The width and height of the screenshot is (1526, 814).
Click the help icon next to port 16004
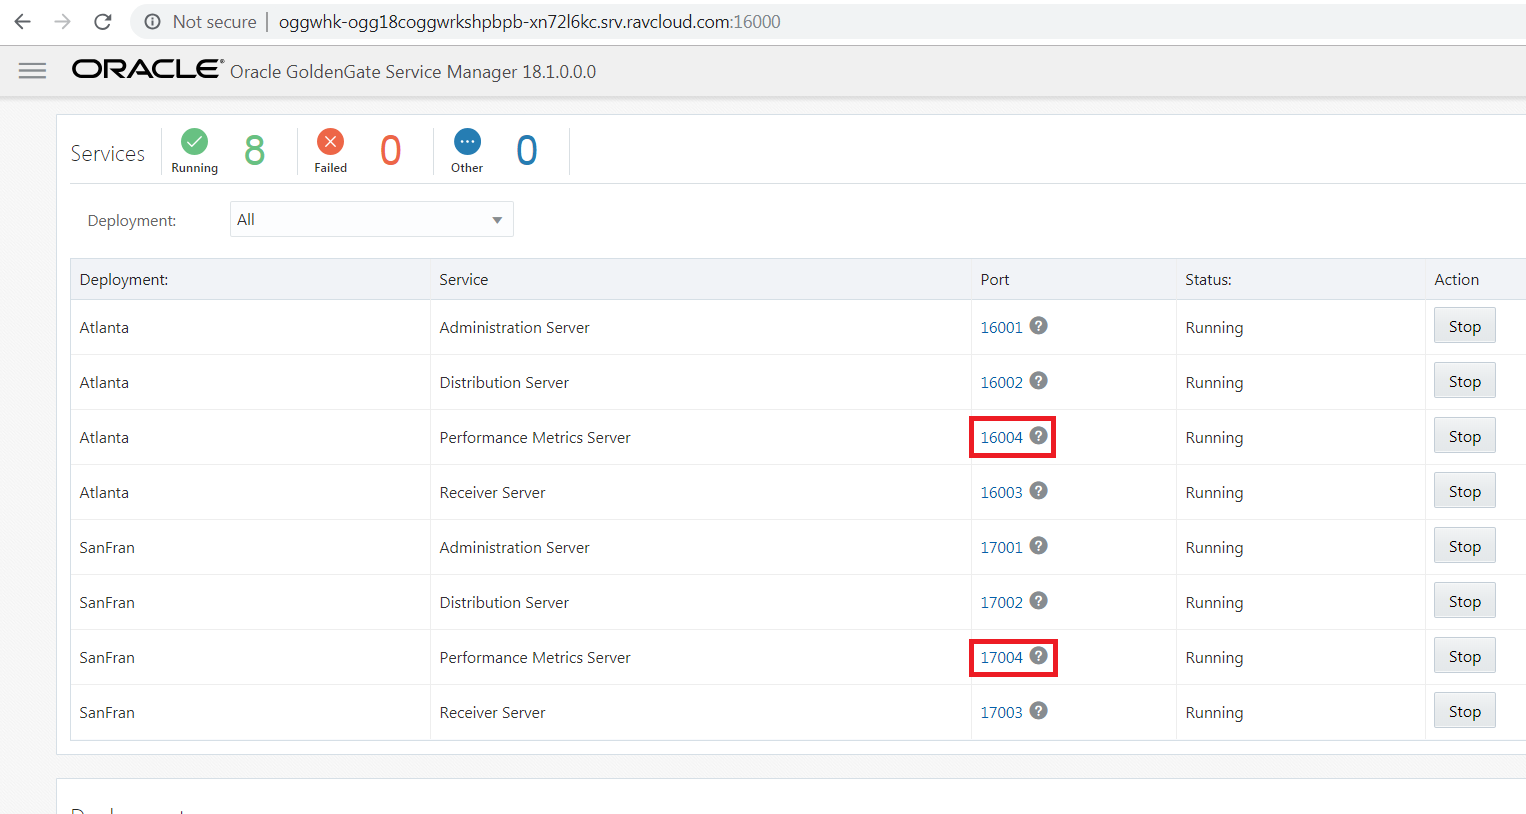[x=1039, y=436]
